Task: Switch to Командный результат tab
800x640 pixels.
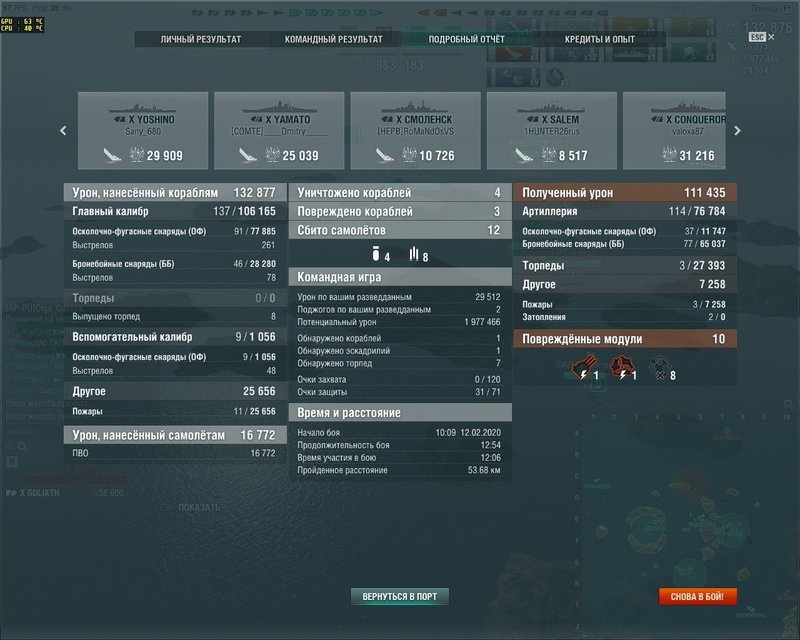Action: [x=334, y=39]
